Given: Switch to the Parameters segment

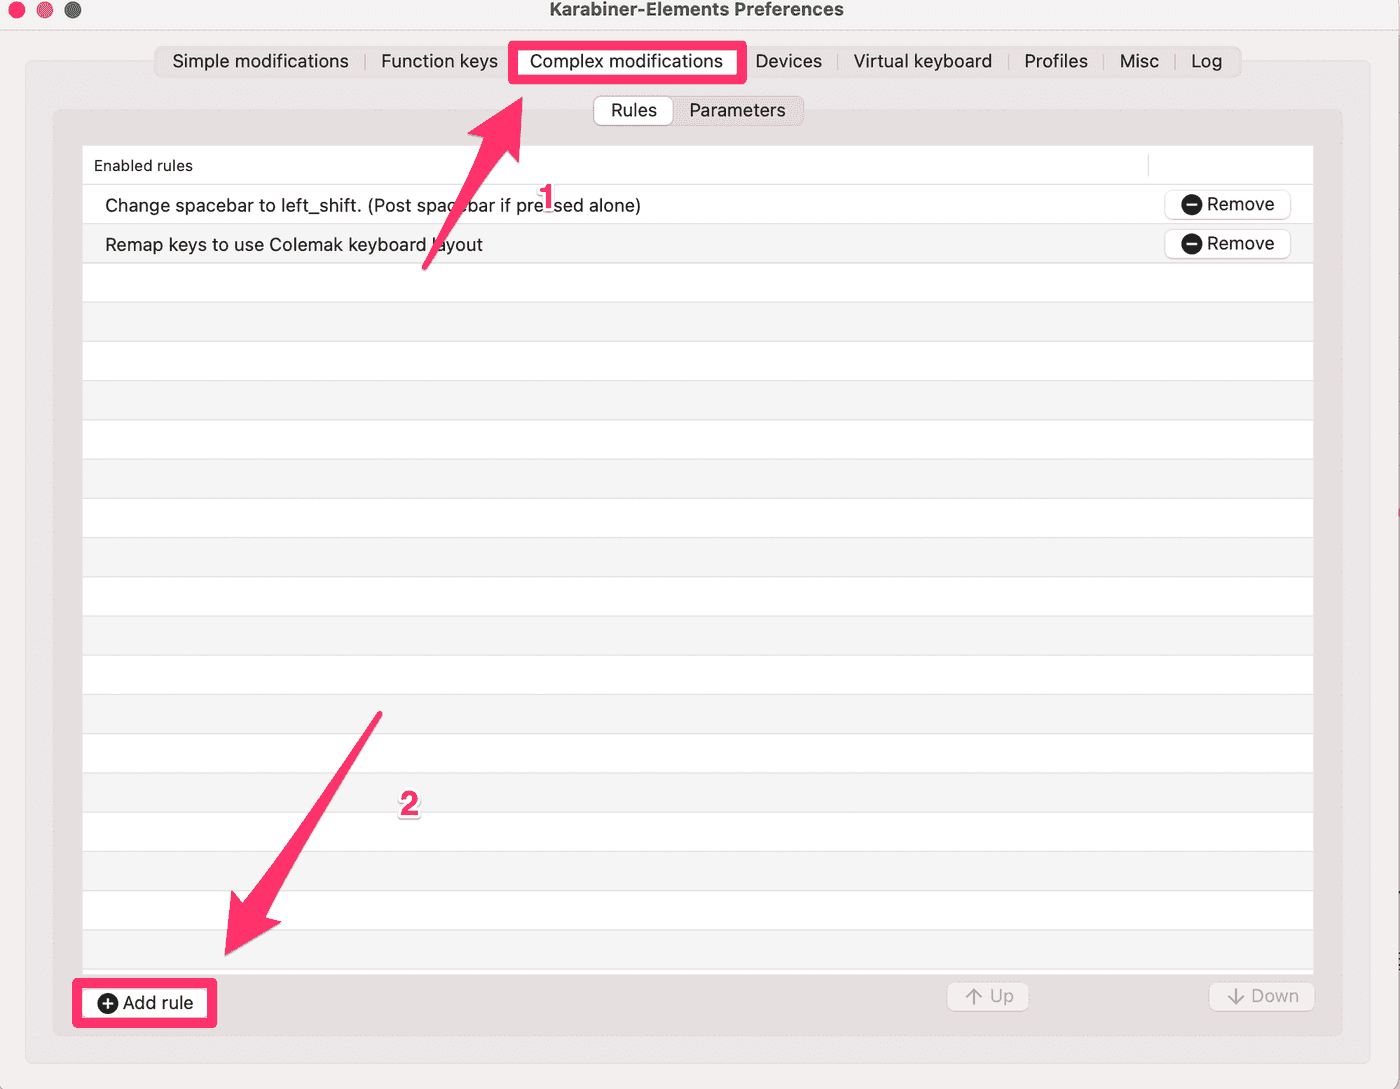Looking at the screenshot, I should [737, 110].
